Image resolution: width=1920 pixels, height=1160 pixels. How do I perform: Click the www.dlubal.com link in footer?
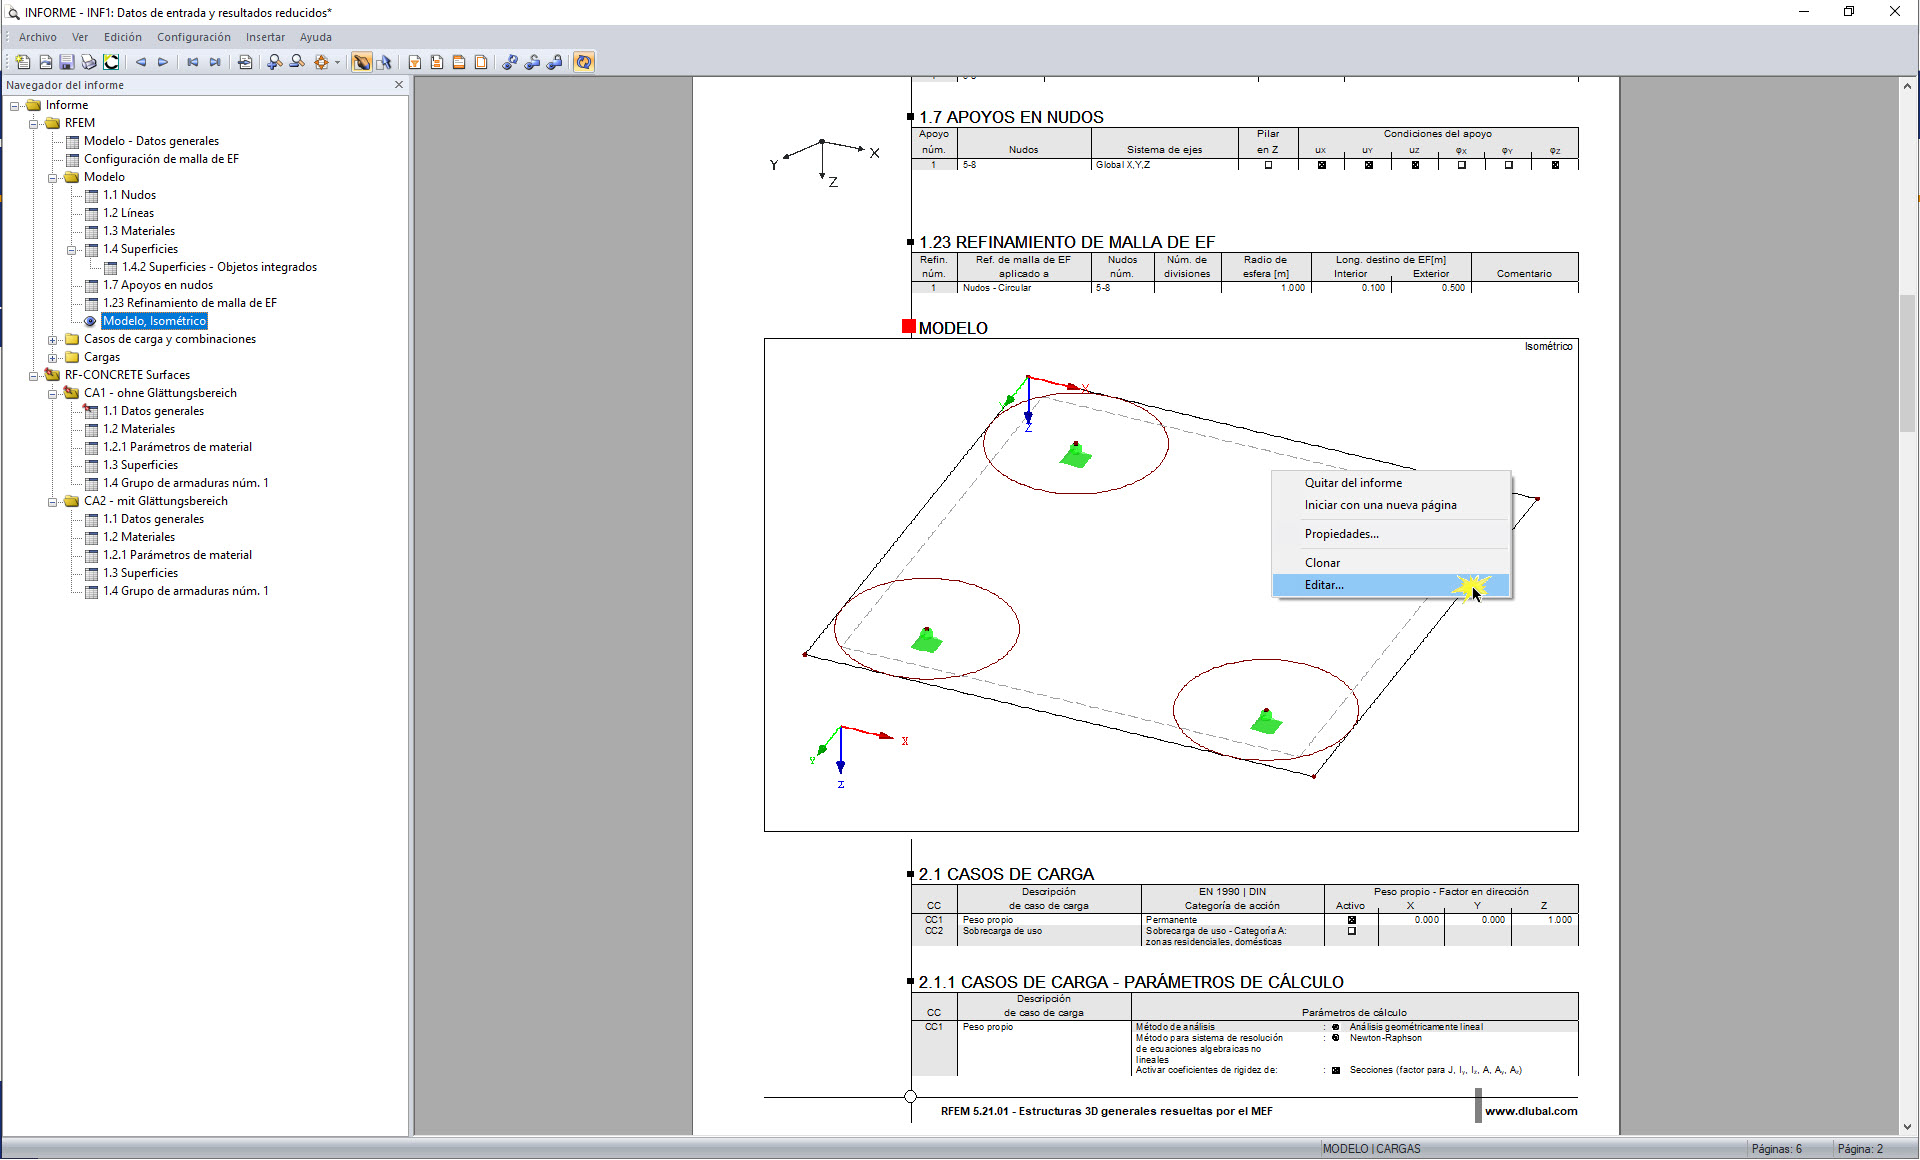(1530, 1111)
